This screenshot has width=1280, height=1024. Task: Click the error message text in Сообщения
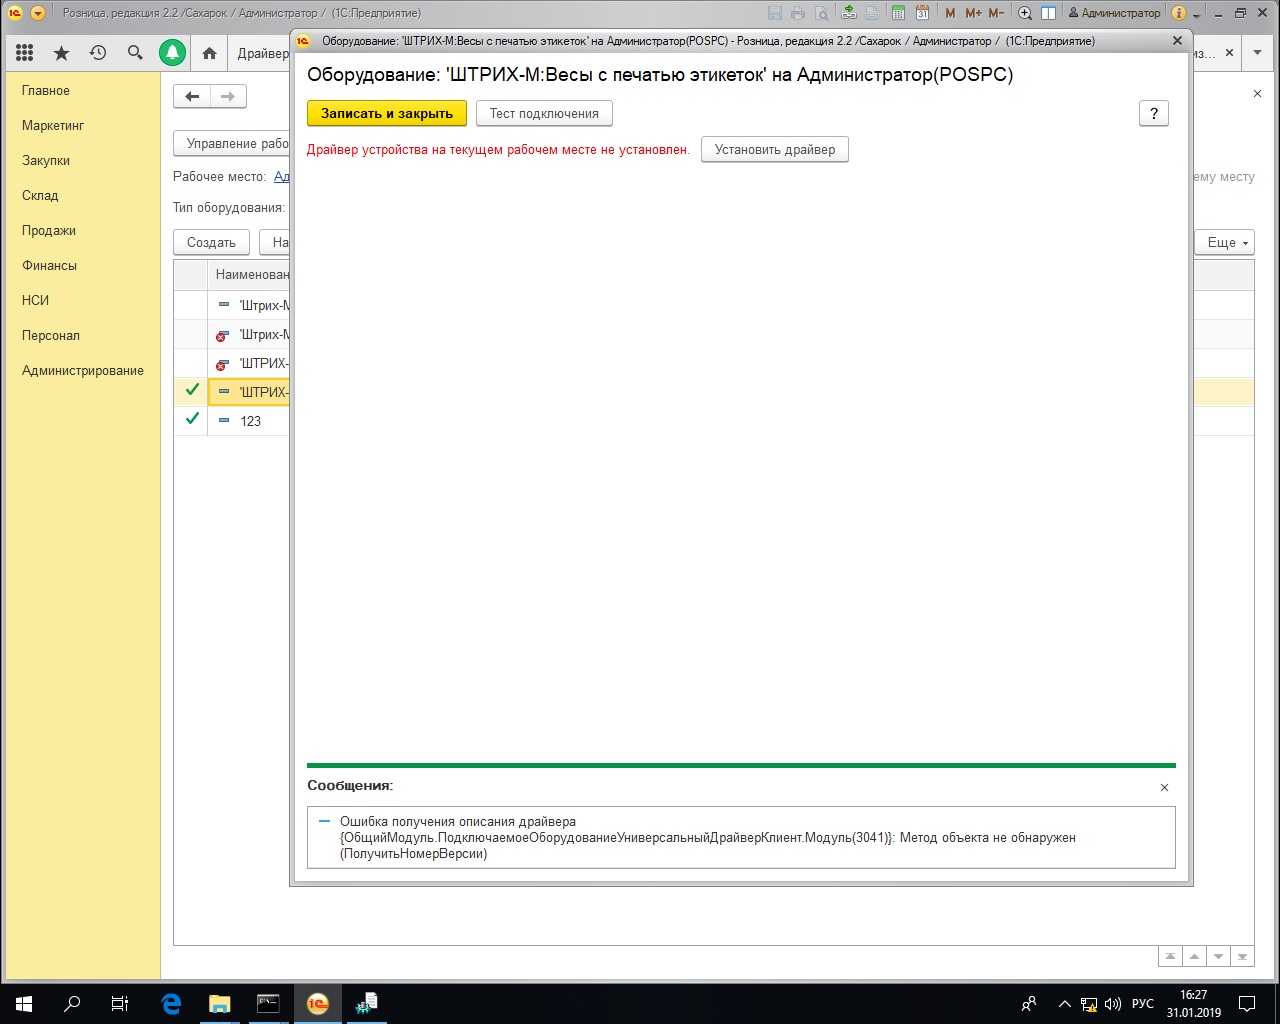click(707, 837)
